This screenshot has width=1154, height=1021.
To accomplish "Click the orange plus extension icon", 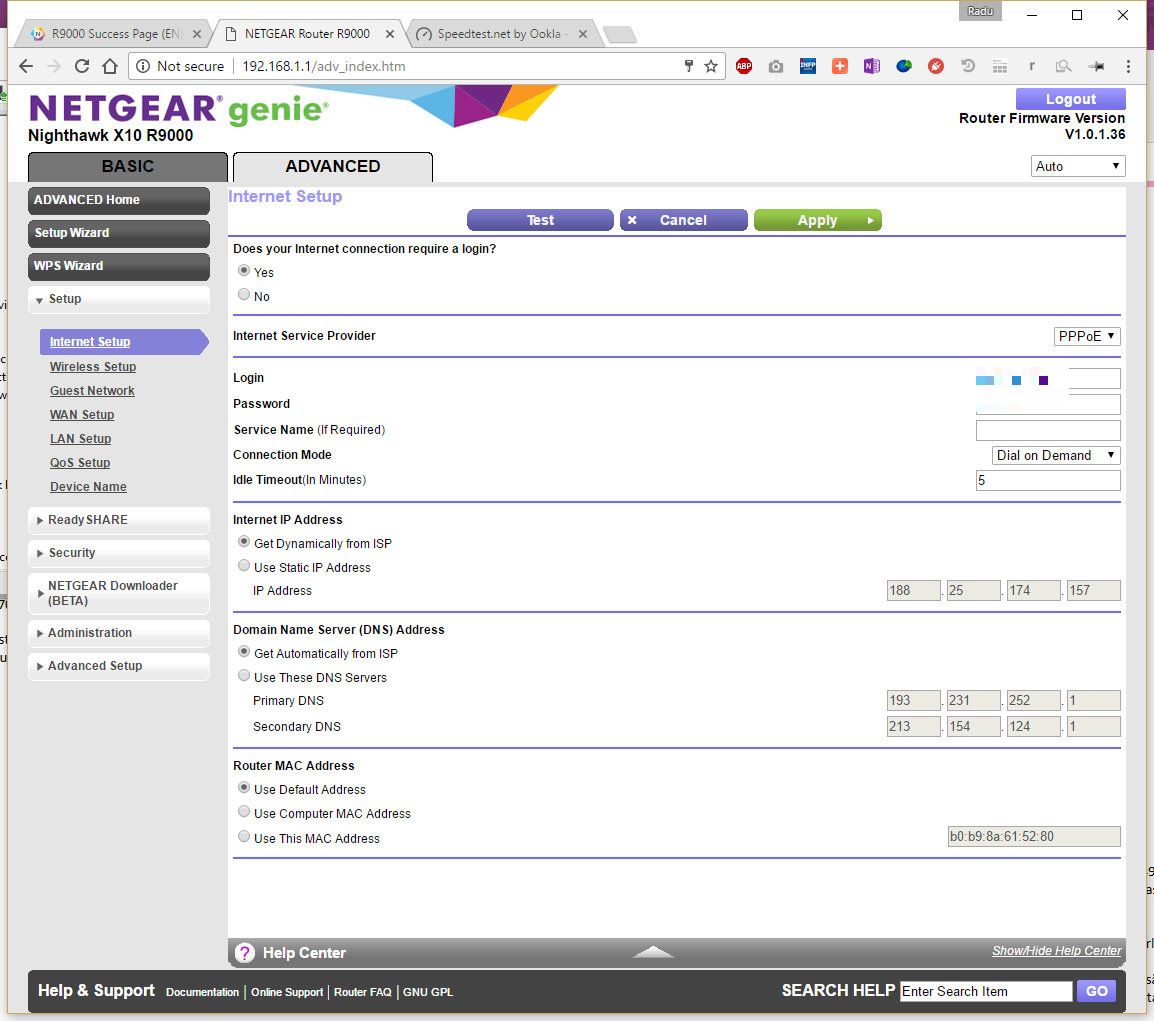I will (x=840, y=66).
